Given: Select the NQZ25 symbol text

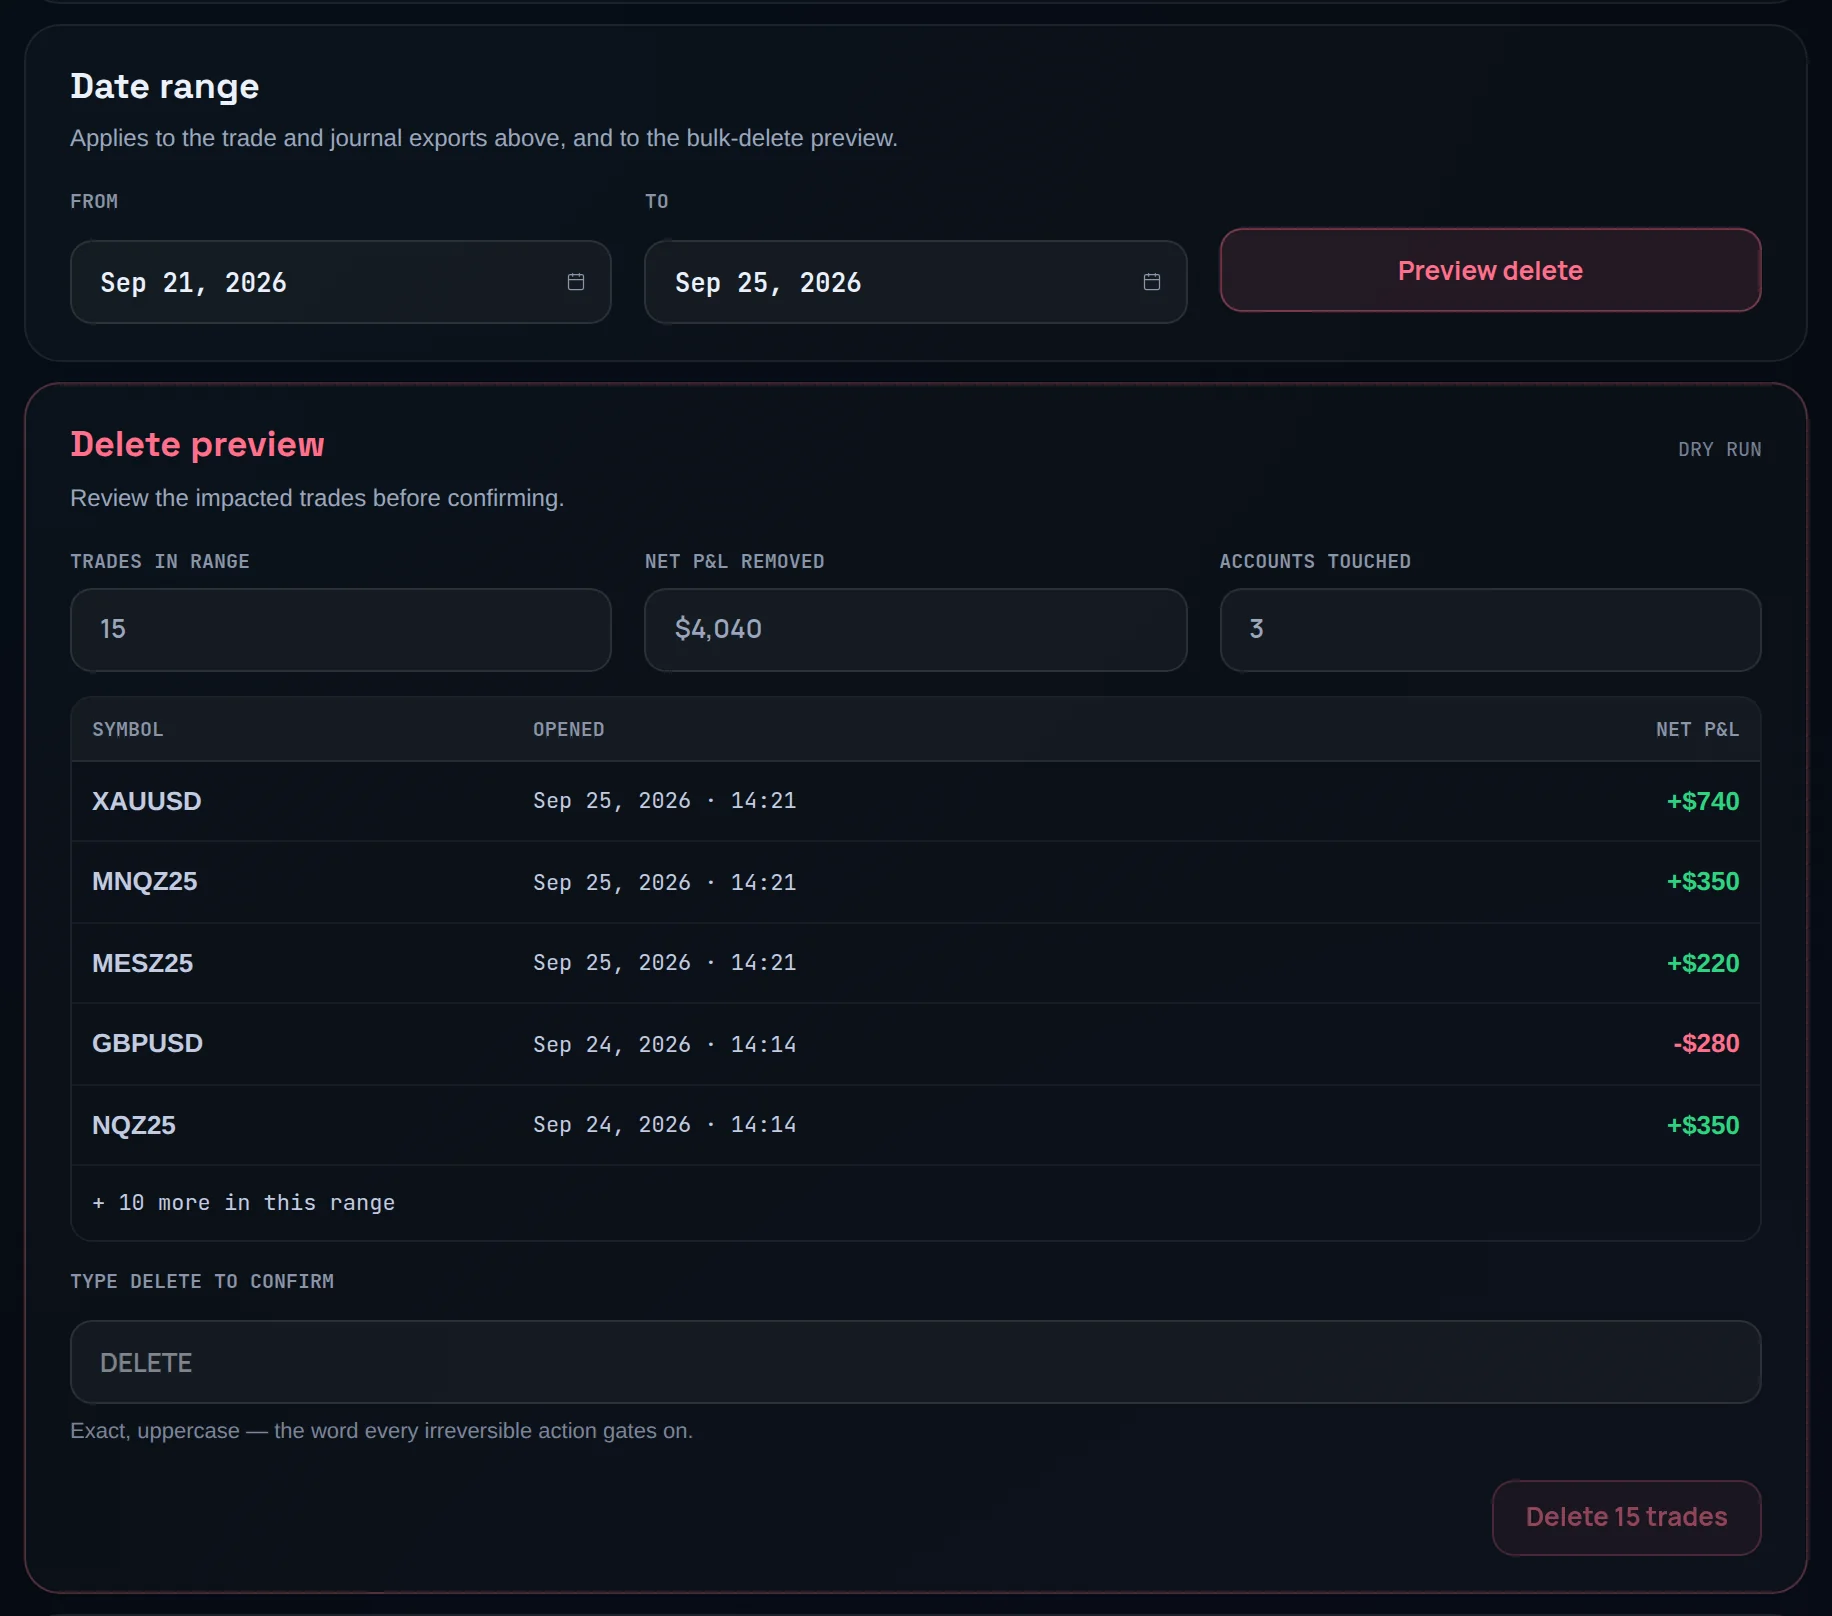Looking at the screenshot, I should (134, 1125).
